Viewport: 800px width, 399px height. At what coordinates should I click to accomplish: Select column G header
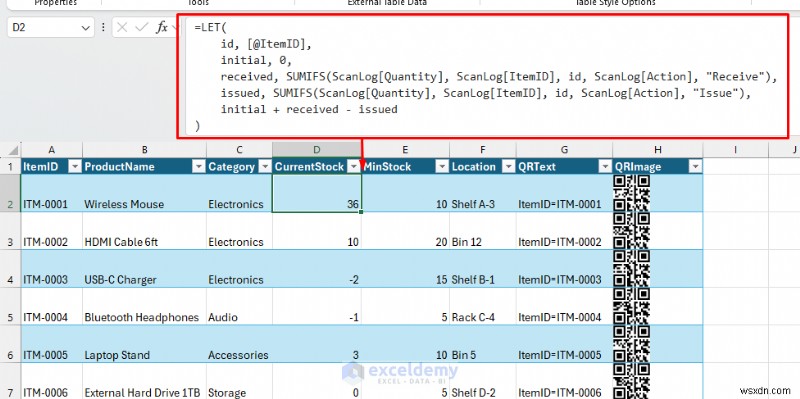[x=564, y=150]
